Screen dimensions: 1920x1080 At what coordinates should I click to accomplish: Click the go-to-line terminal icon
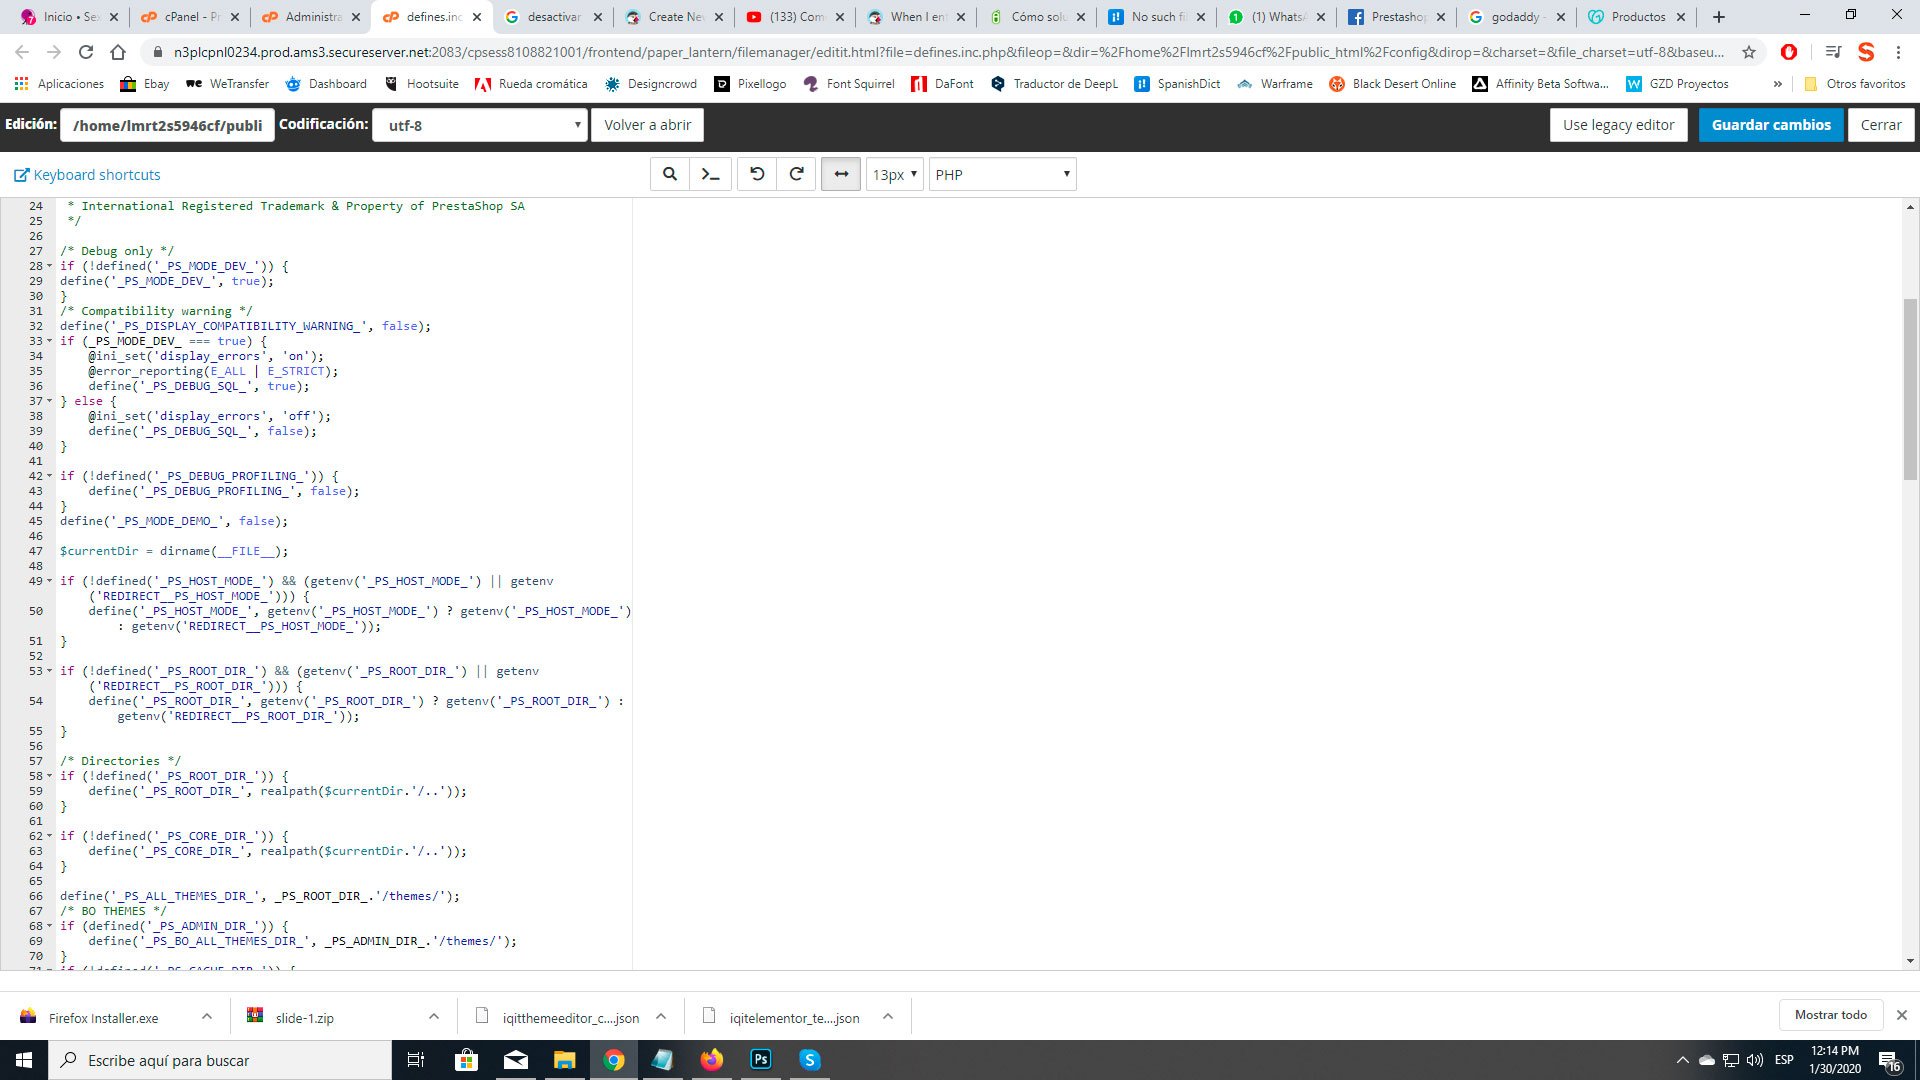tap(710, 174)
